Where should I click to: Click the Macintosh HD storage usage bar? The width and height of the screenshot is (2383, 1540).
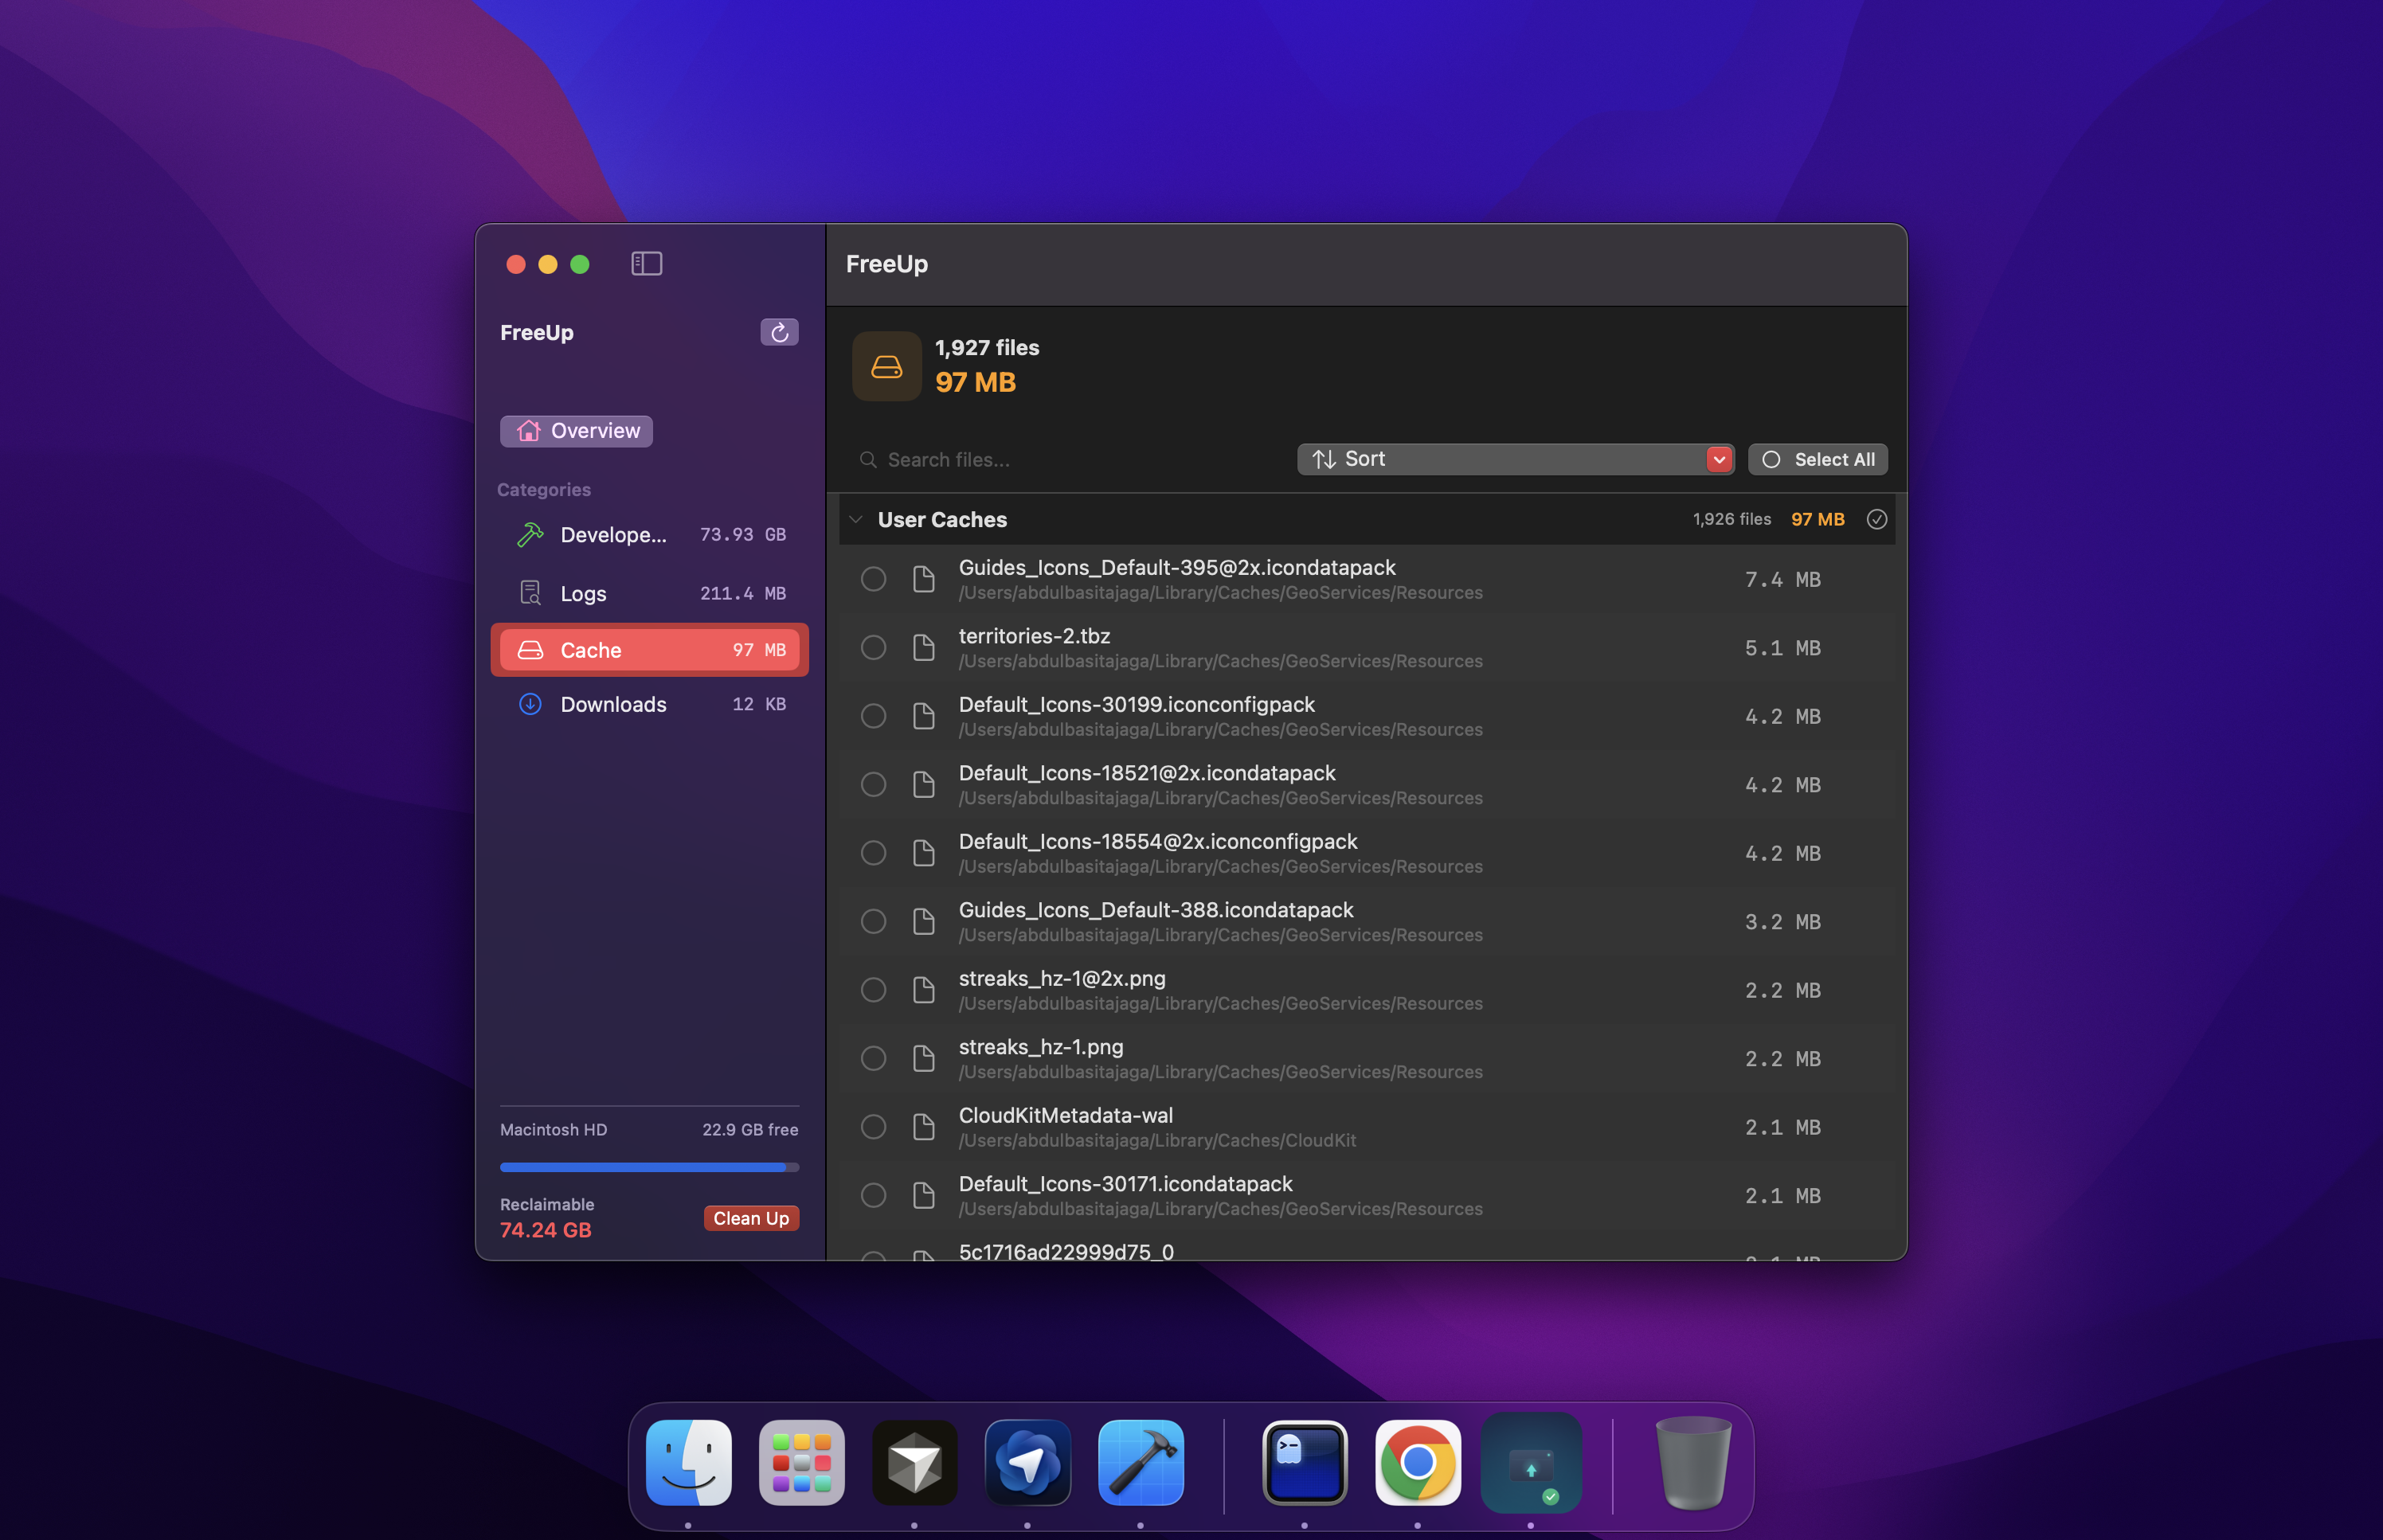point(649,1167)
